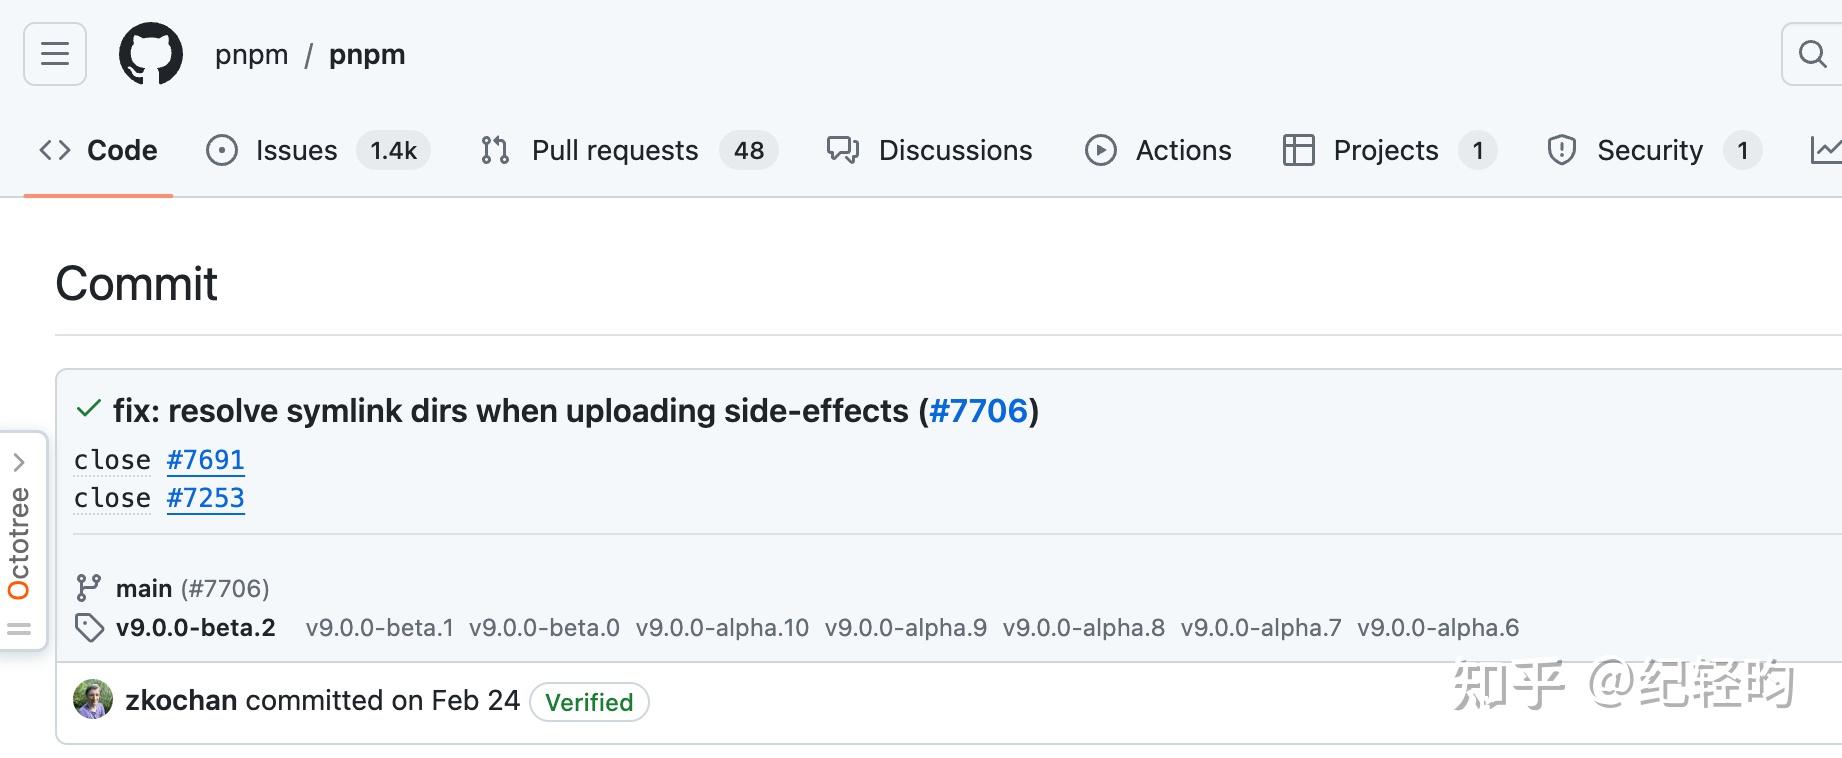Click the green commit status checkmark

tap(89, 408)
